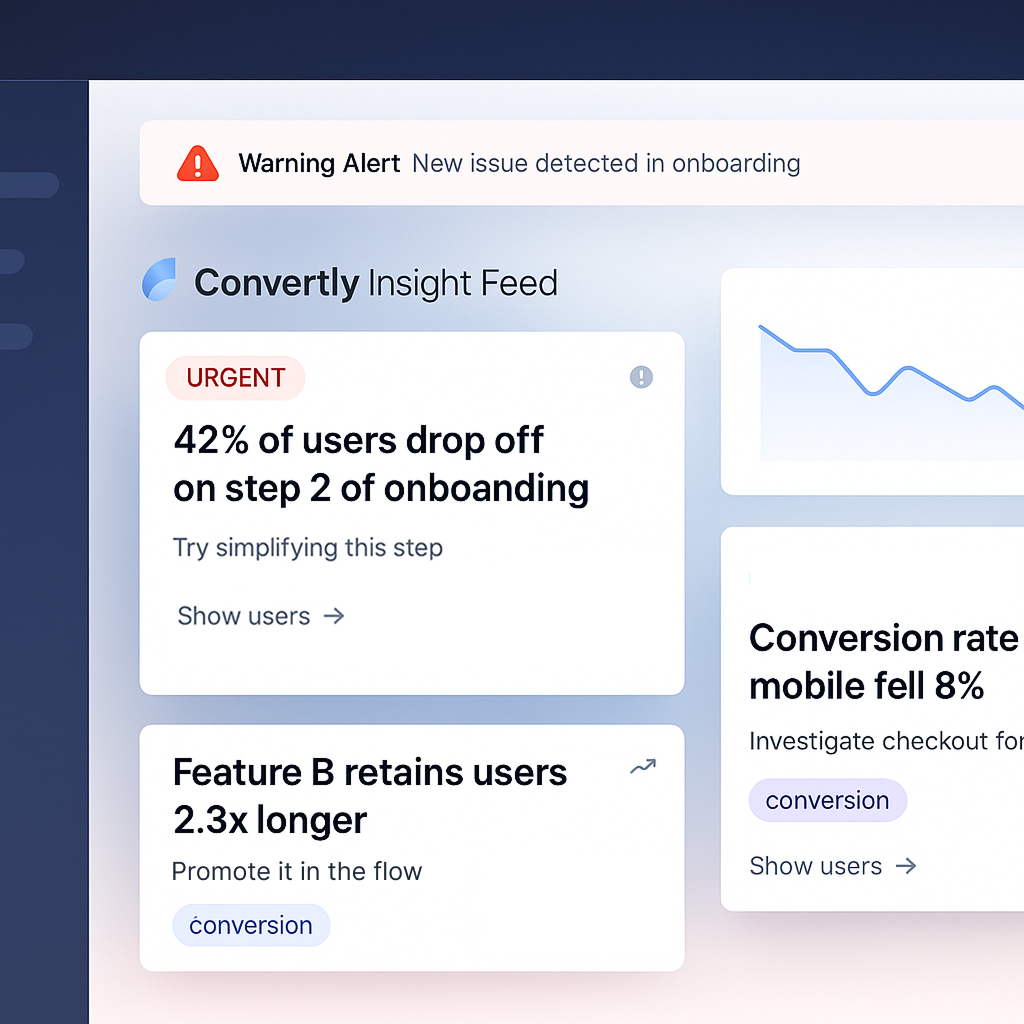Screen dimensions: 1024x1024
Task: Select the URGENT badge
Action: (x=235, y=377)
